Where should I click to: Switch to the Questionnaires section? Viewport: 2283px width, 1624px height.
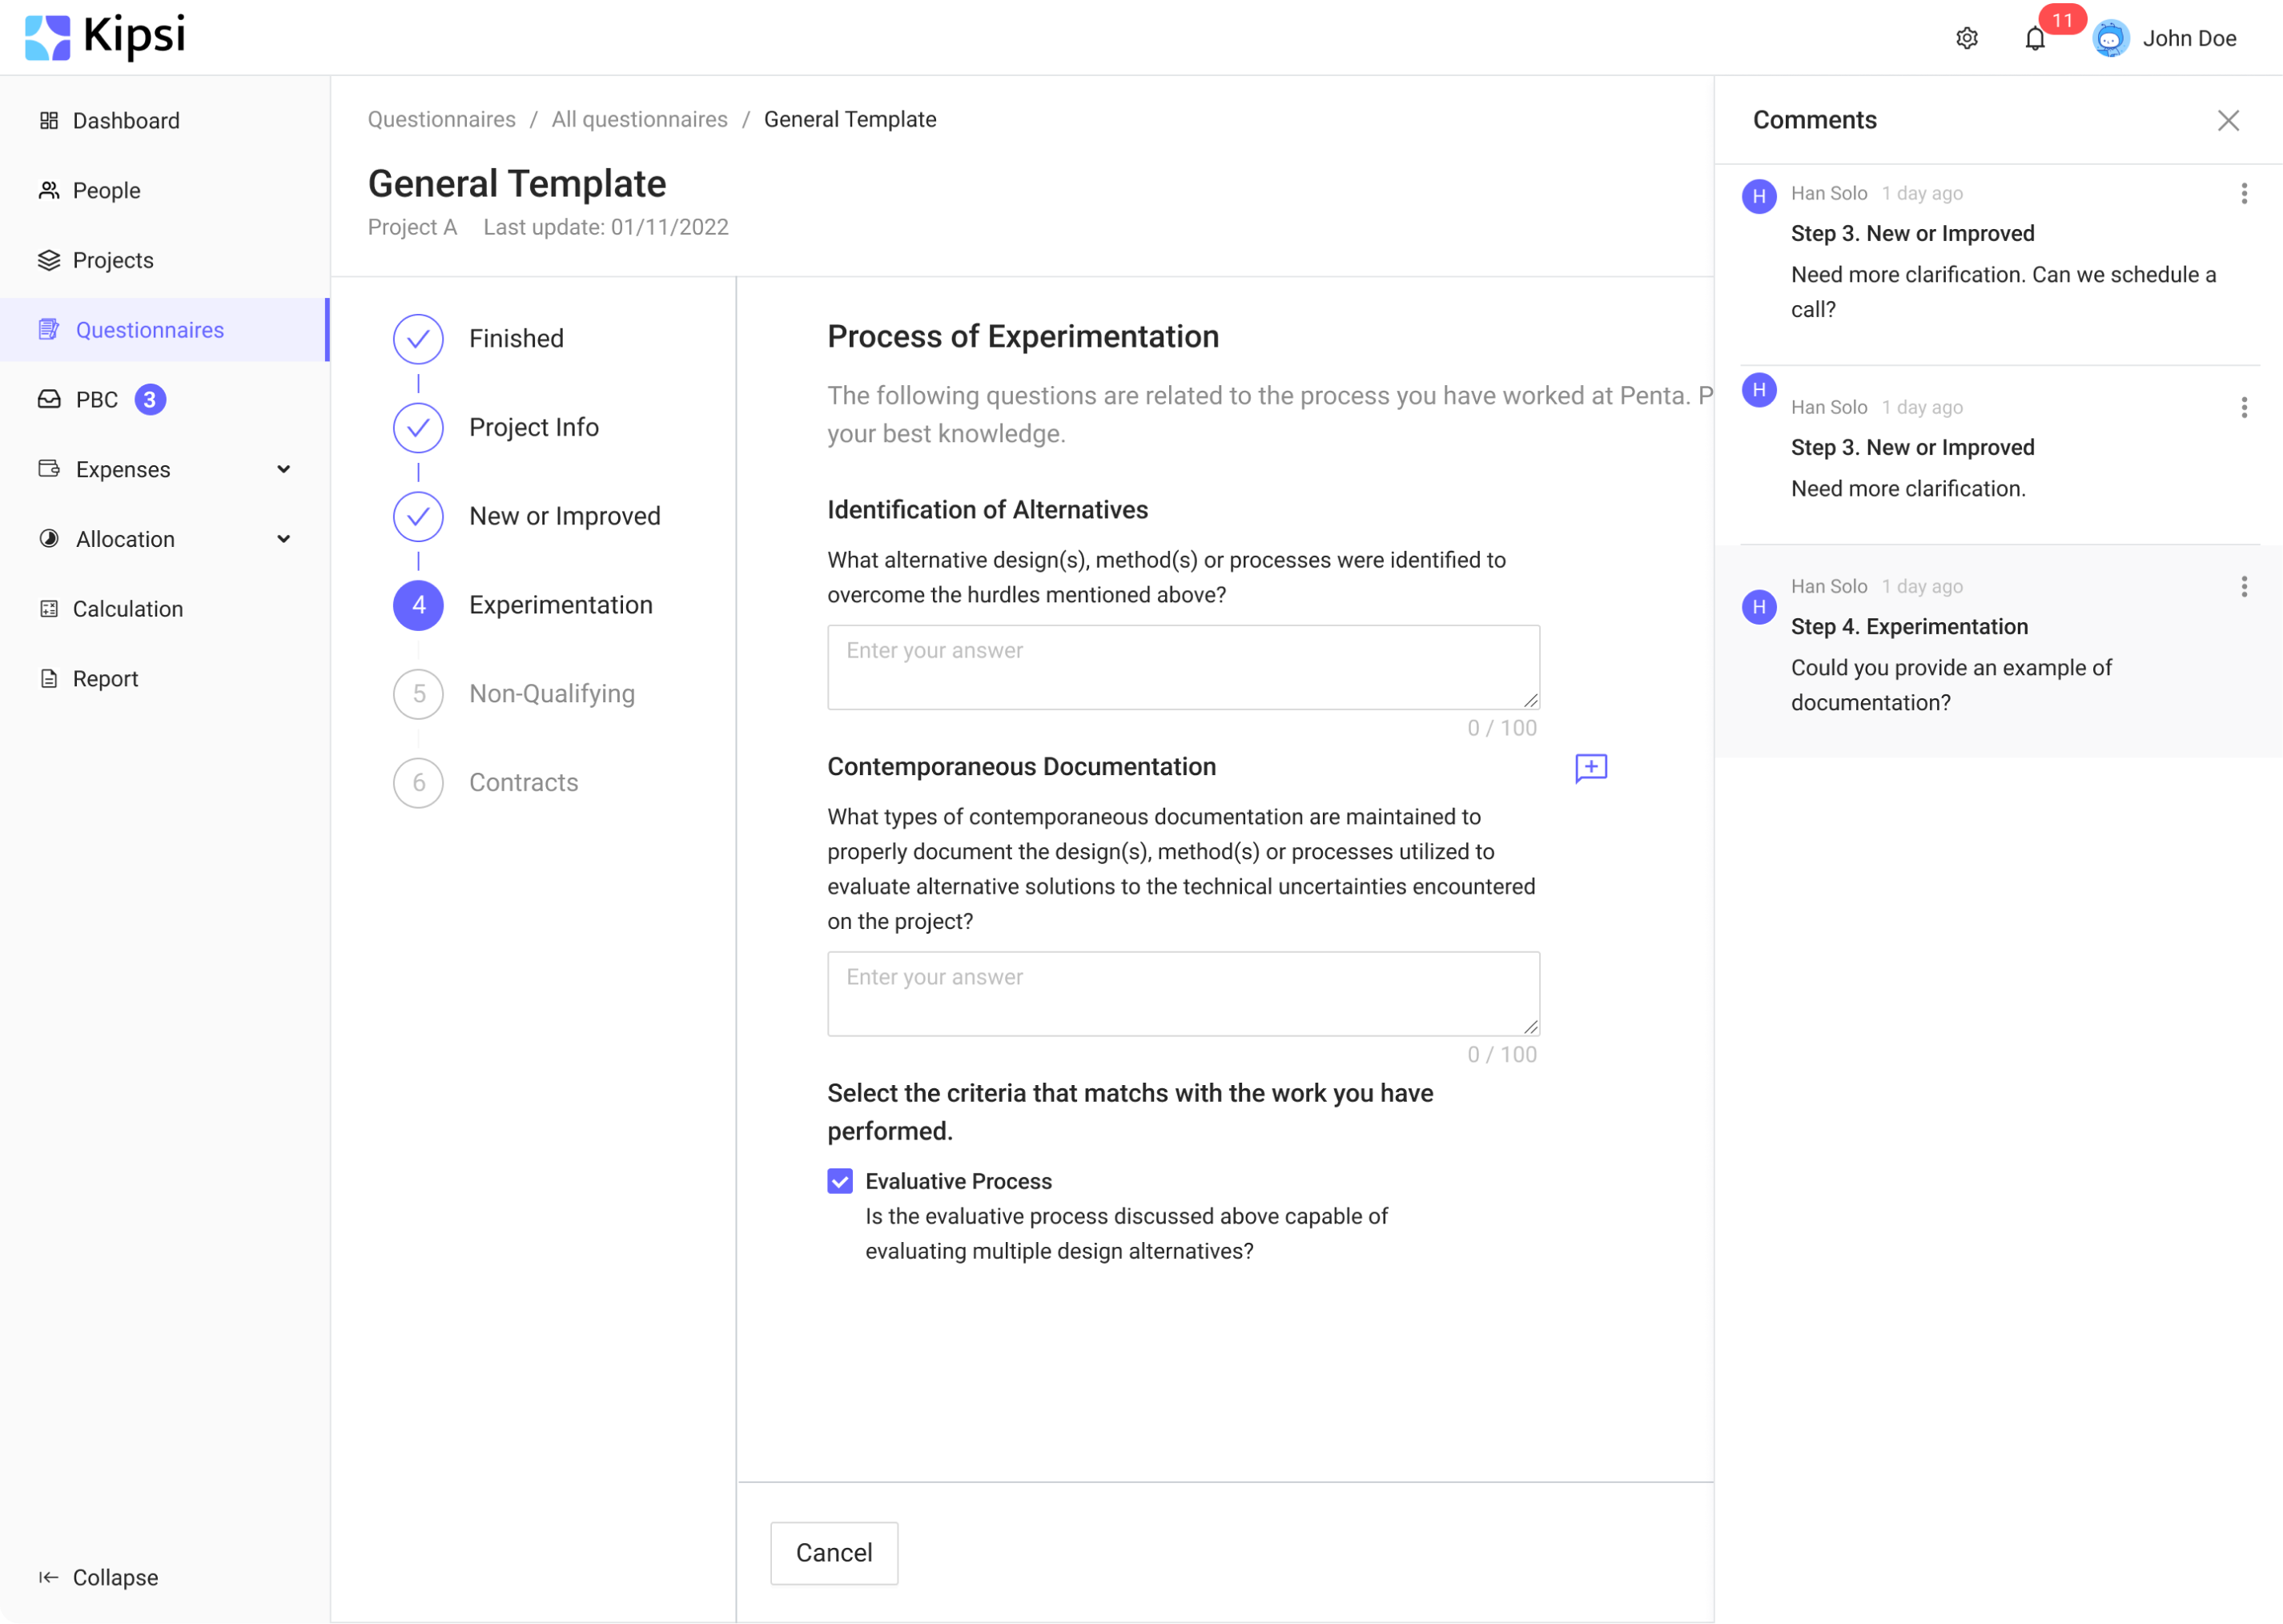pos(149,330)
